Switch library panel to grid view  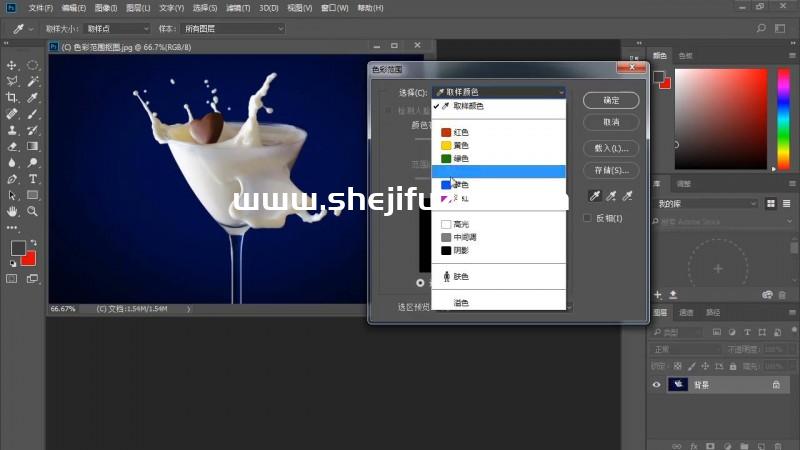771,204
